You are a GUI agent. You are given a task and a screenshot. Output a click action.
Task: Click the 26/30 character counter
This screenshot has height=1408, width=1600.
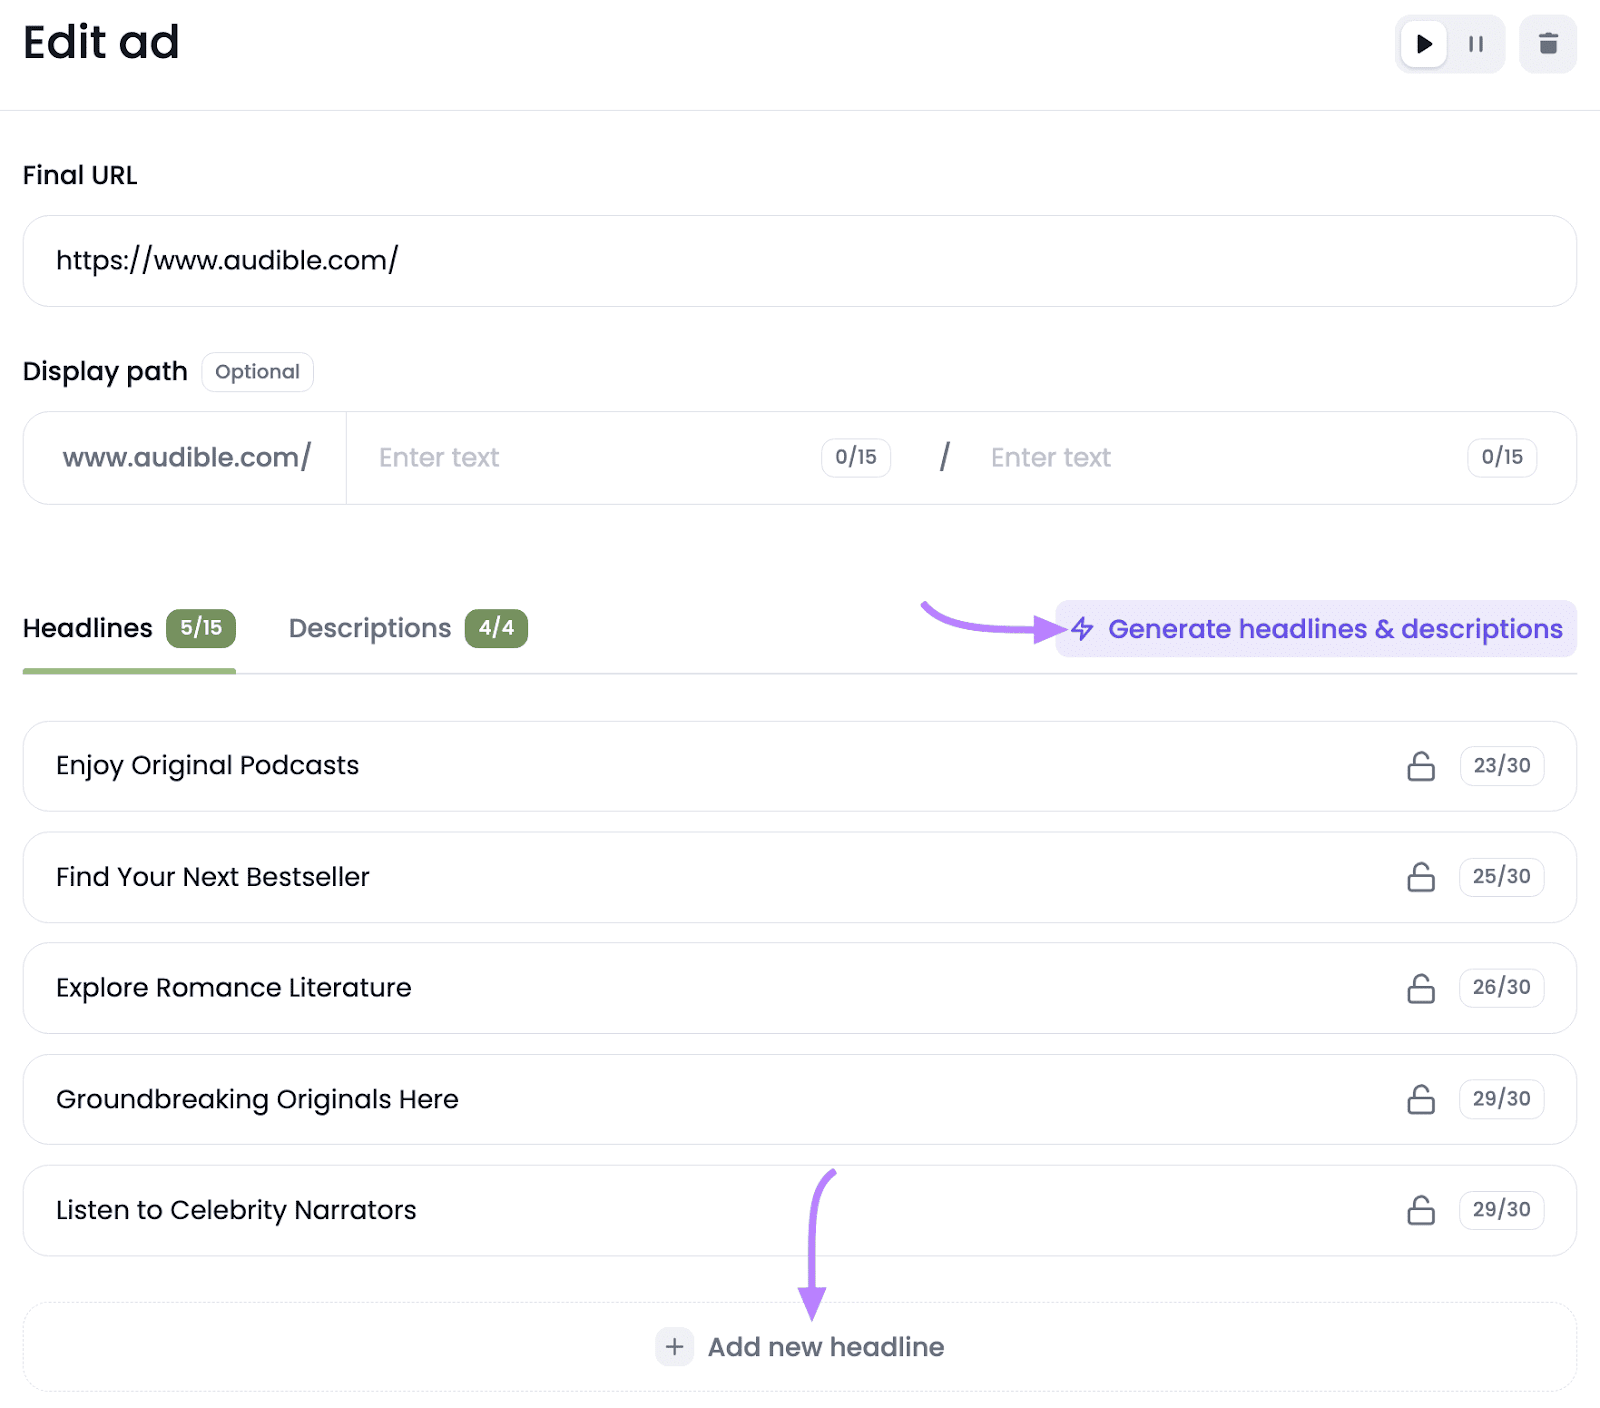point(1502,988)
